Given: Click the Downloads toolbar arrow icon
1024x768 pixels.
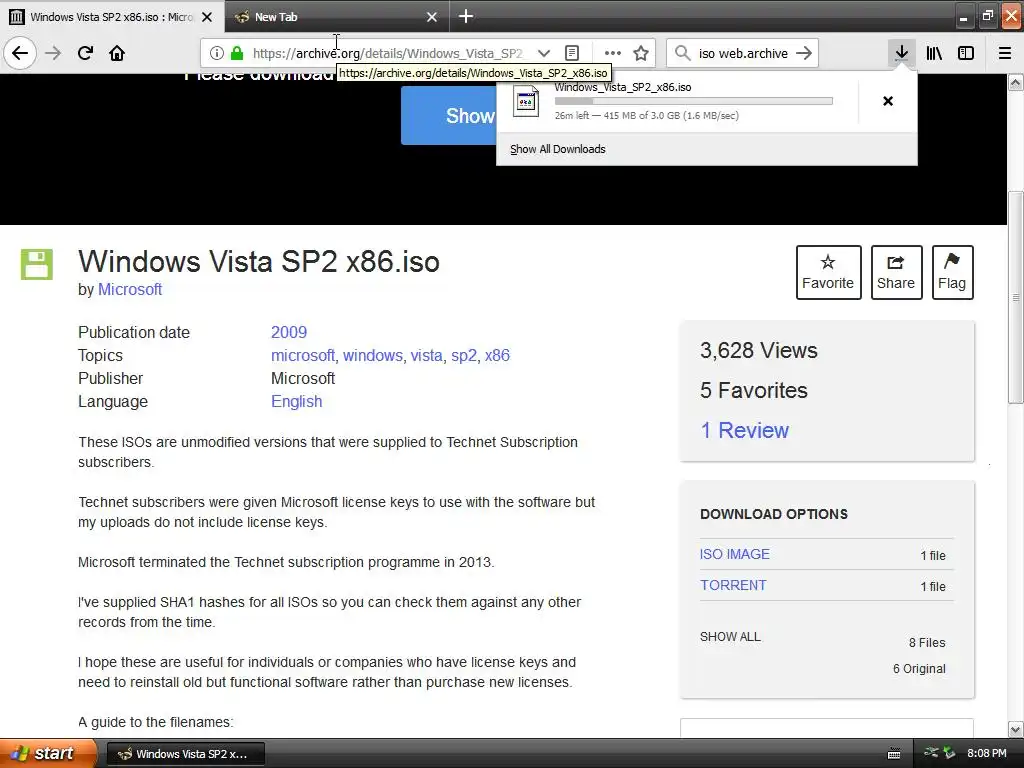Looking at the screenshot, I should [x=901, y=53].
